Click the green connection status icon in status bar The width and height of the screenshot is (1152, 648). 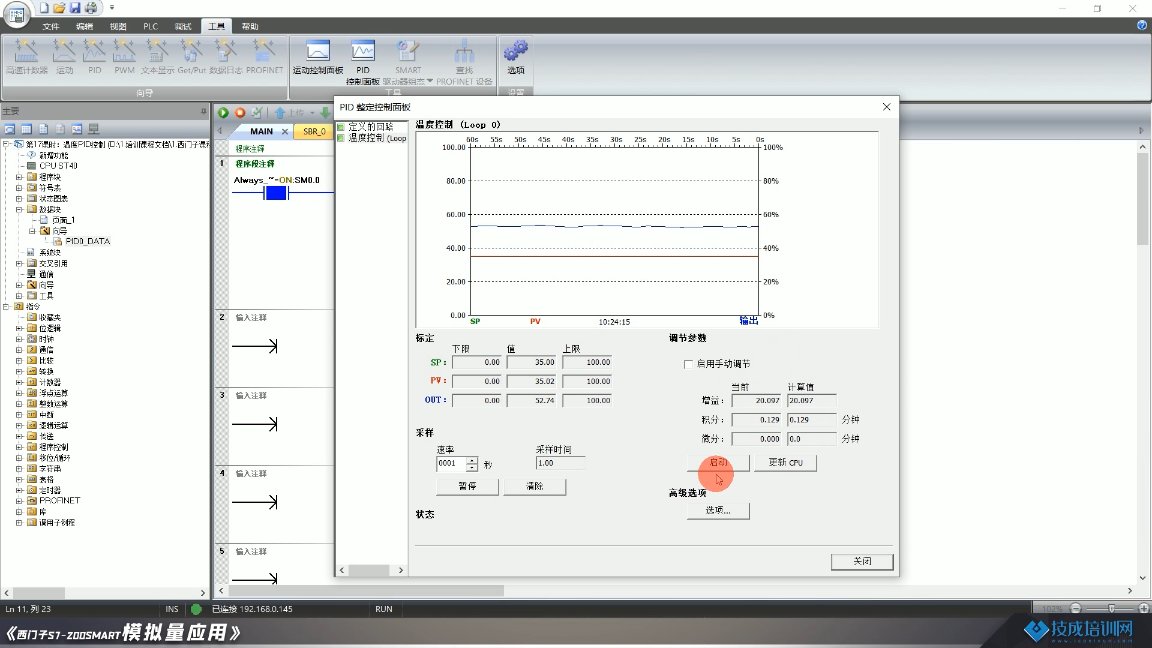[x=196, y=609]
